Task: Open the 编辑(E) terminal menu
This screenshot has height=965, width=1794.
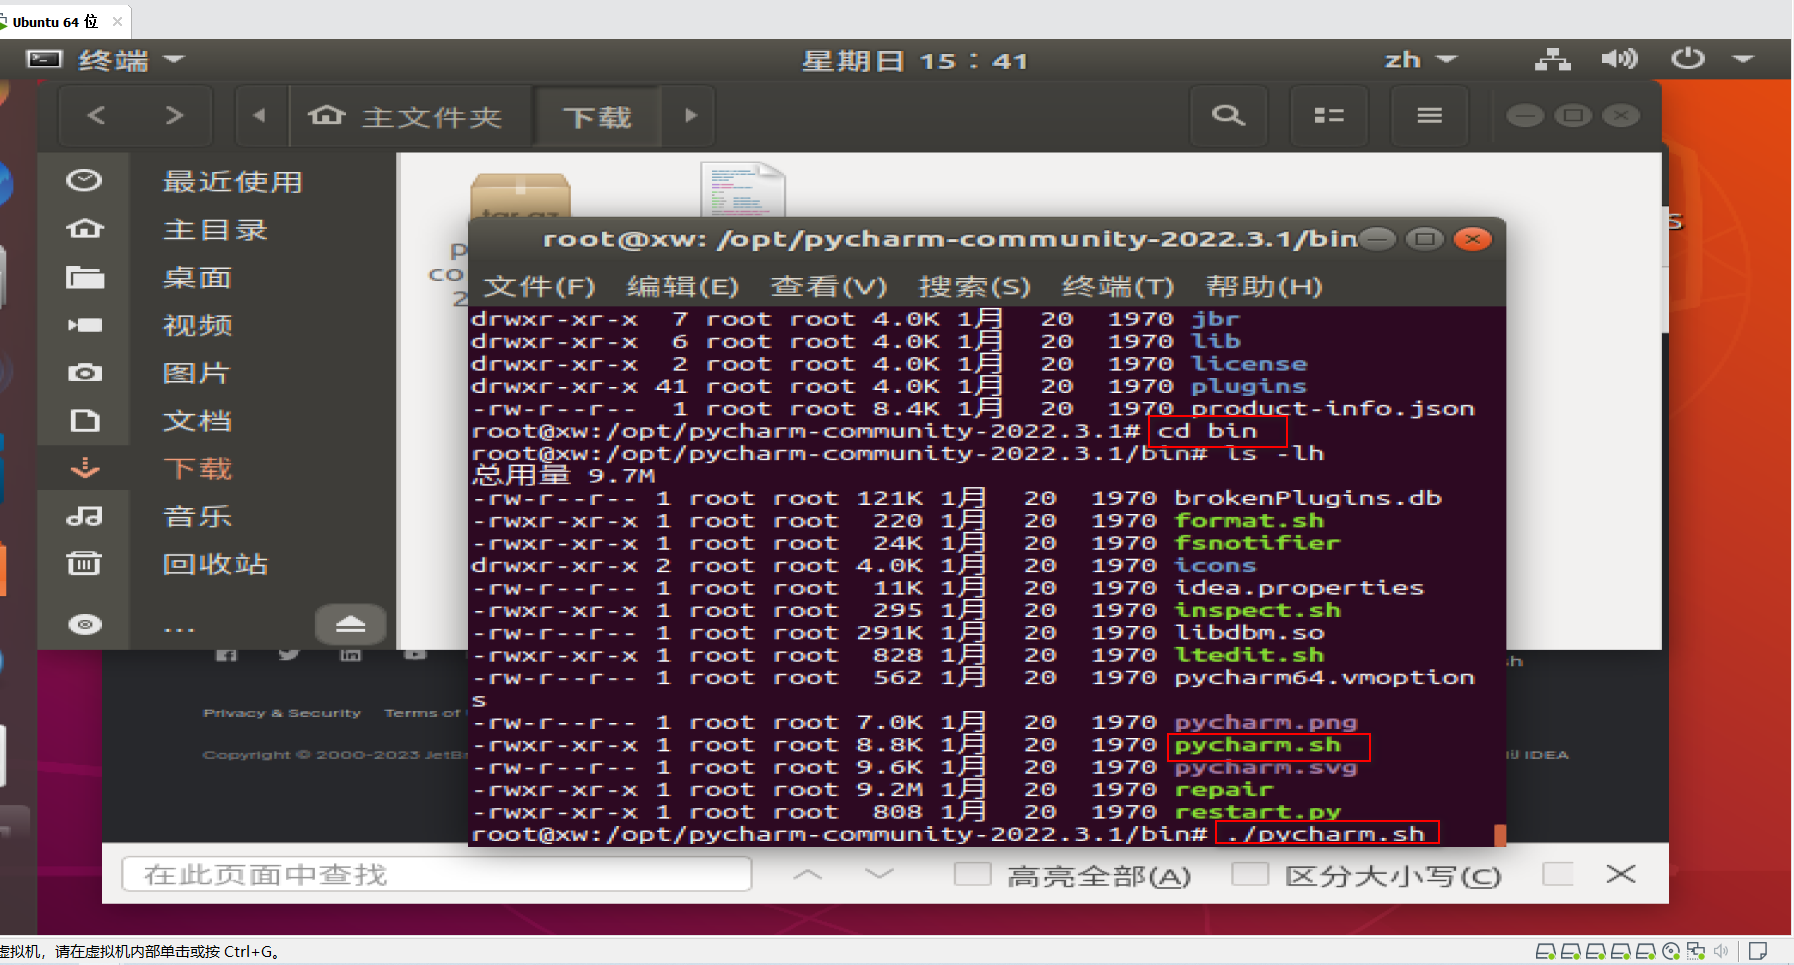Action: pyautogui.click(x=683, y=287)
